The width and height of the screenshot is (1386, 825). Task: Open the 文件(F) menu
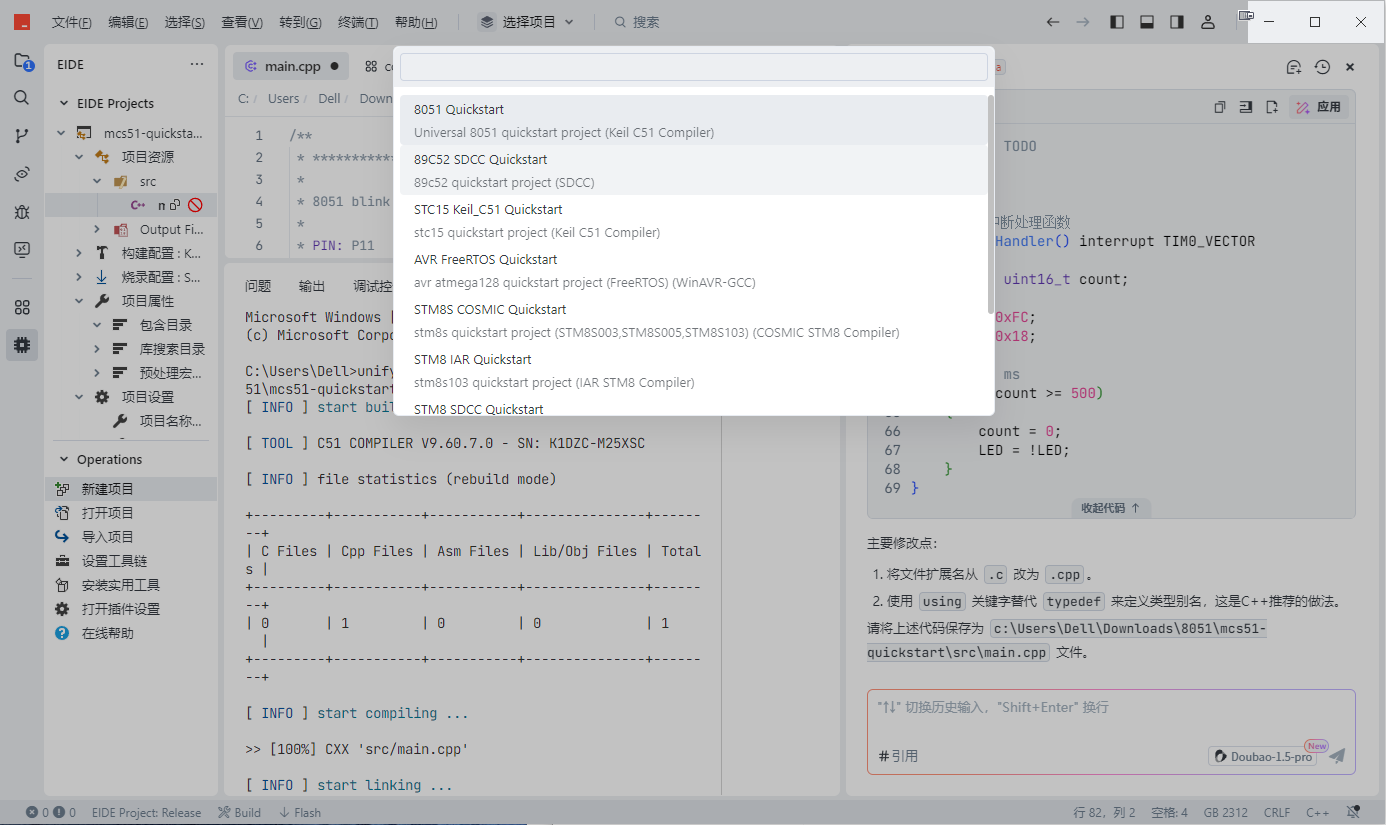click(72, 22)
